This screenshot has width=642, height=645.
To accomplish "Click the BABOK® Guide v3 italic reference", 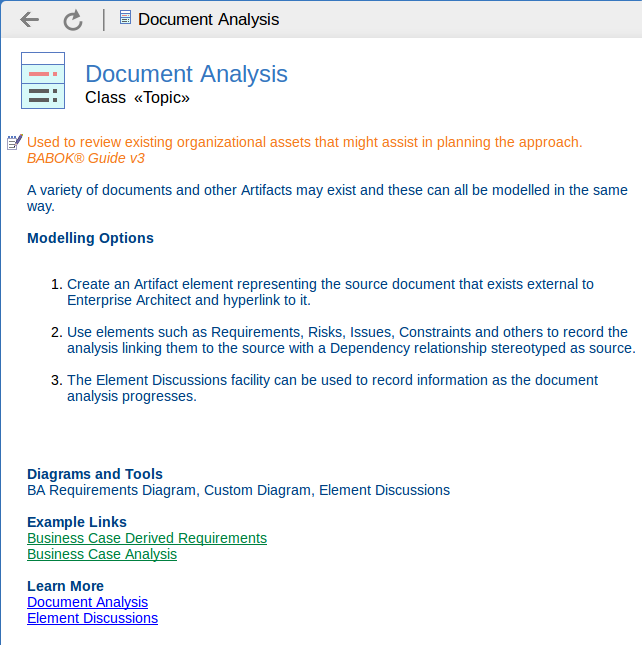I will point(86,158).
